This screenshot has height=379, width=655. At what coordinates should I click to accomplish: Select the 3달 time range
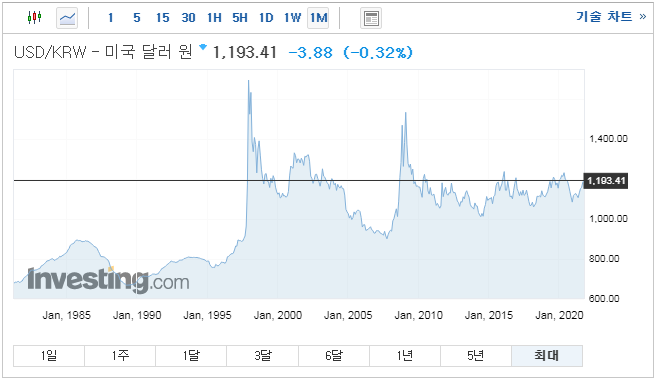coord(262,356)
